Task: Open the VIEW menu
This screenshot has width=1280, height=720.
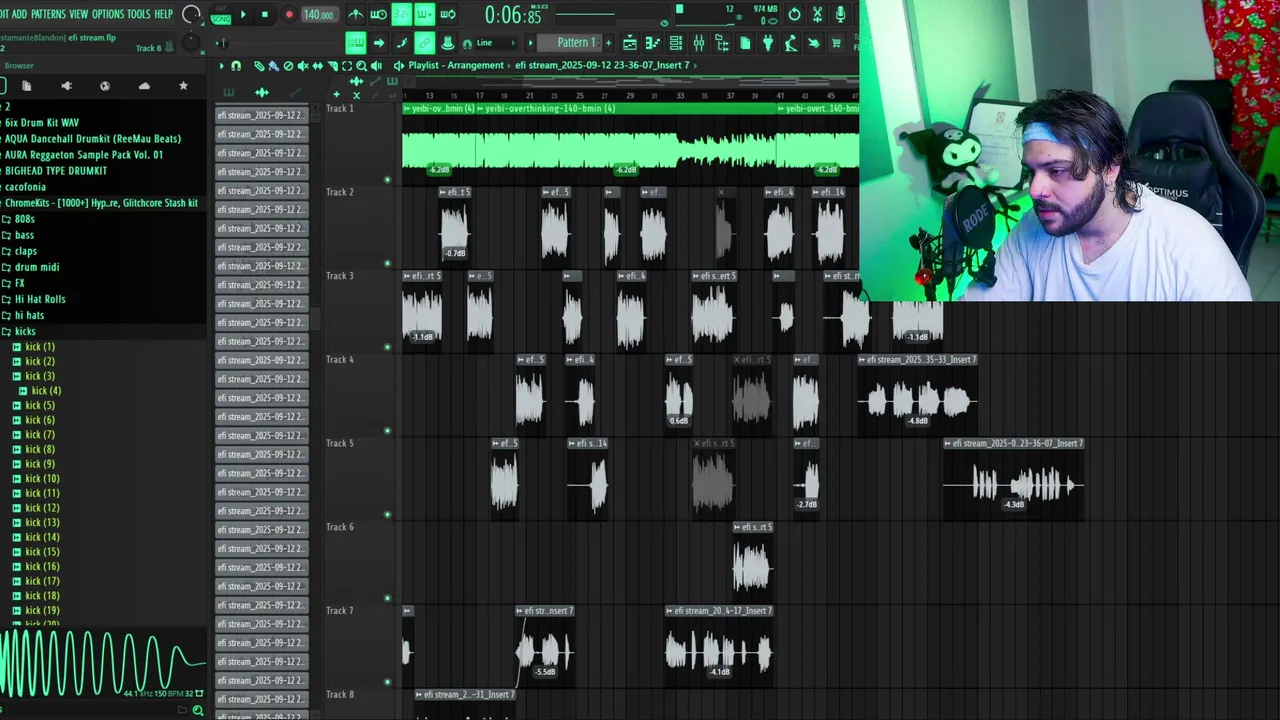Action: (x=78, y=14)
